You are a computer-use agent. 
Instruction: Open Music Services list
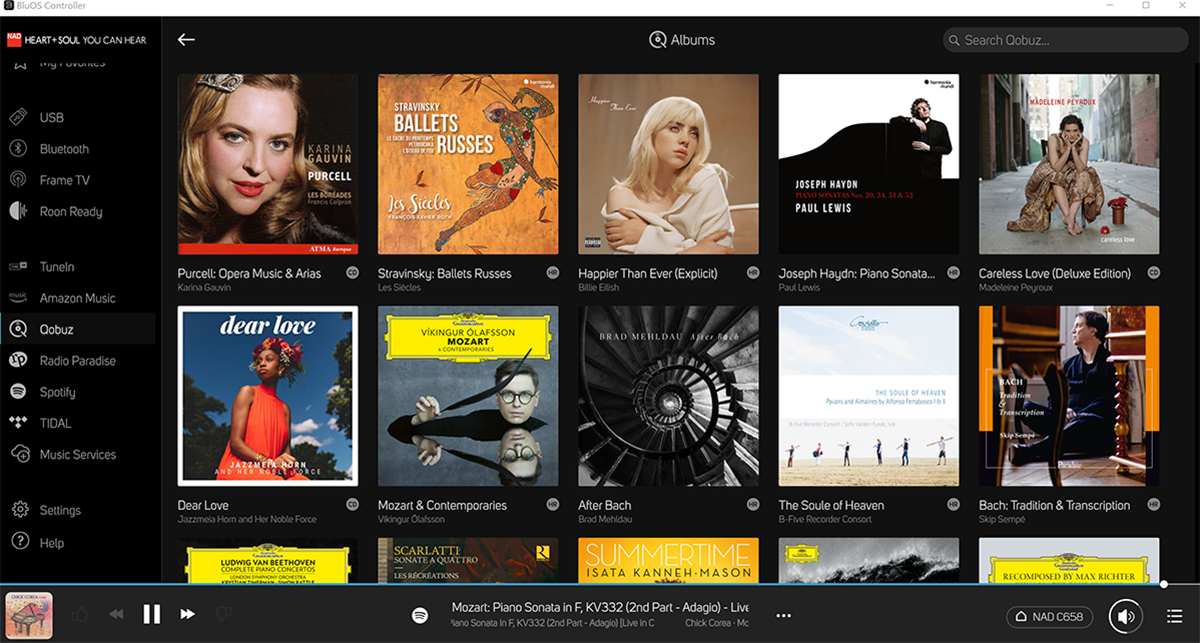click(x=78, y=455)
